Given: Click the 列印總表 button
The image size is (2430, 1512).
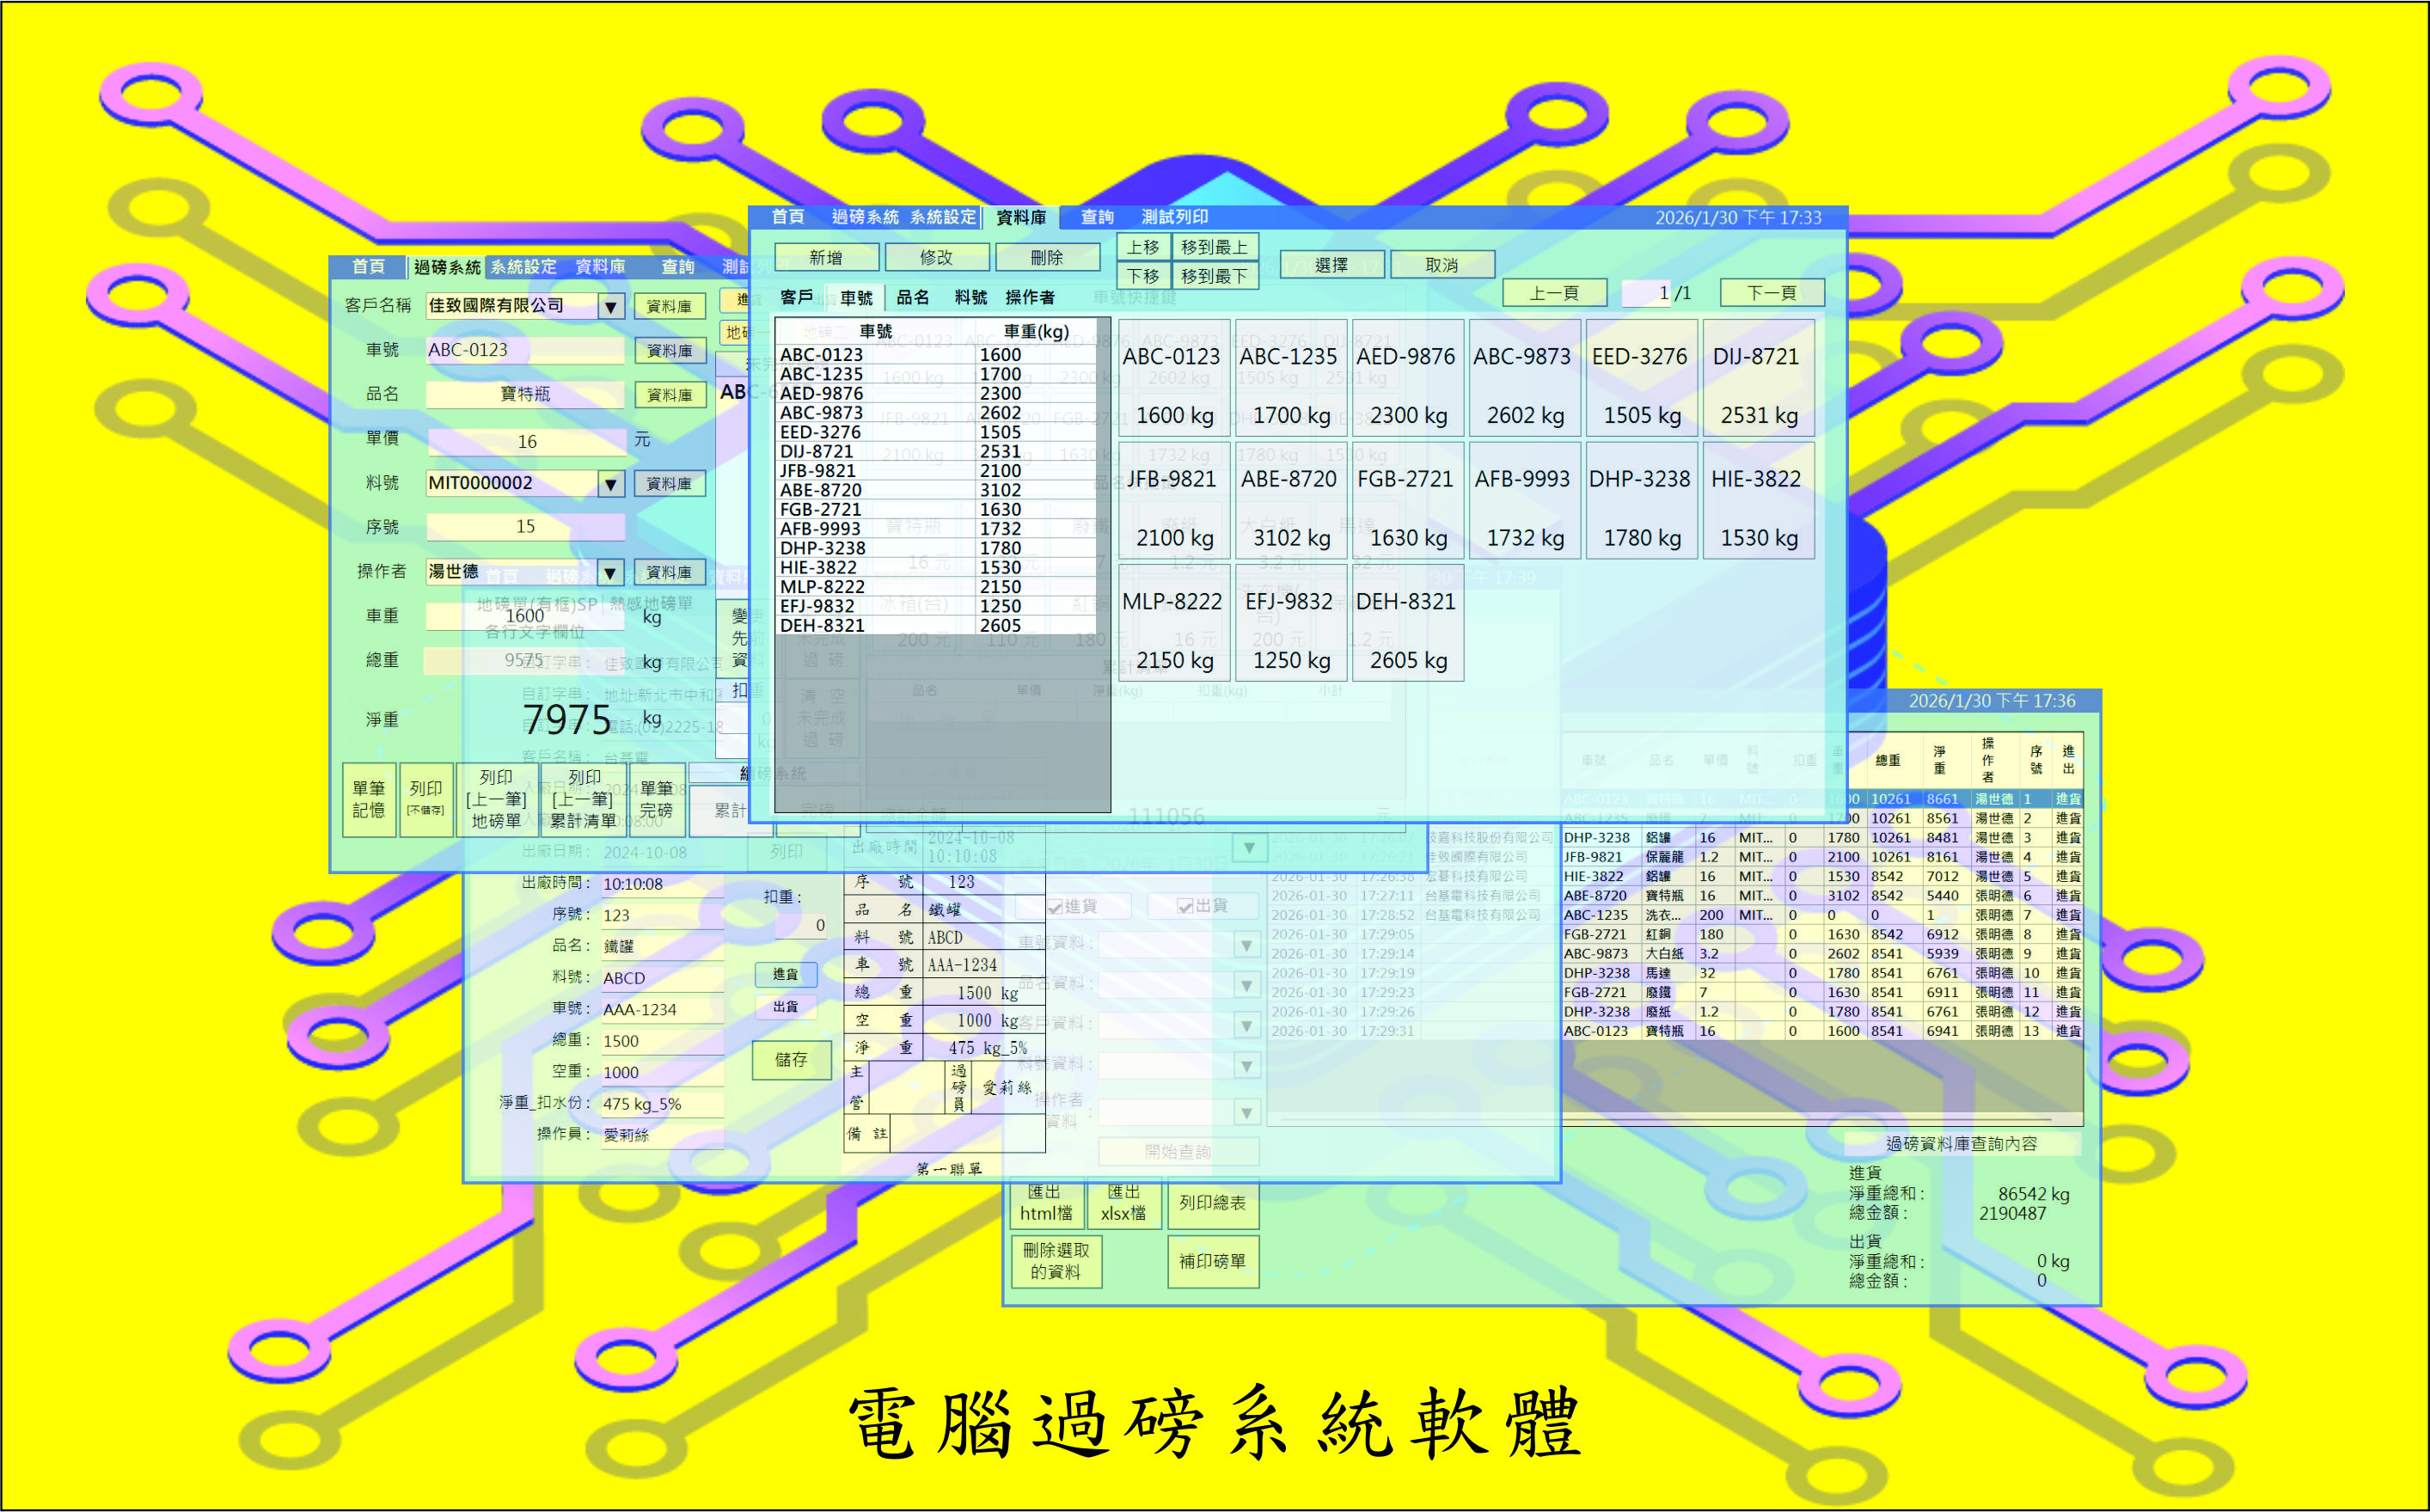Looking at the screenshot, I should click(1212, 1203).
